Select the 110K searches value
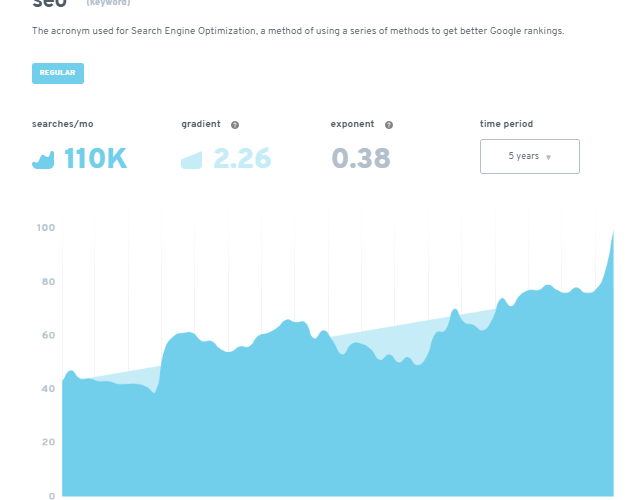 (x=96, y=158)
